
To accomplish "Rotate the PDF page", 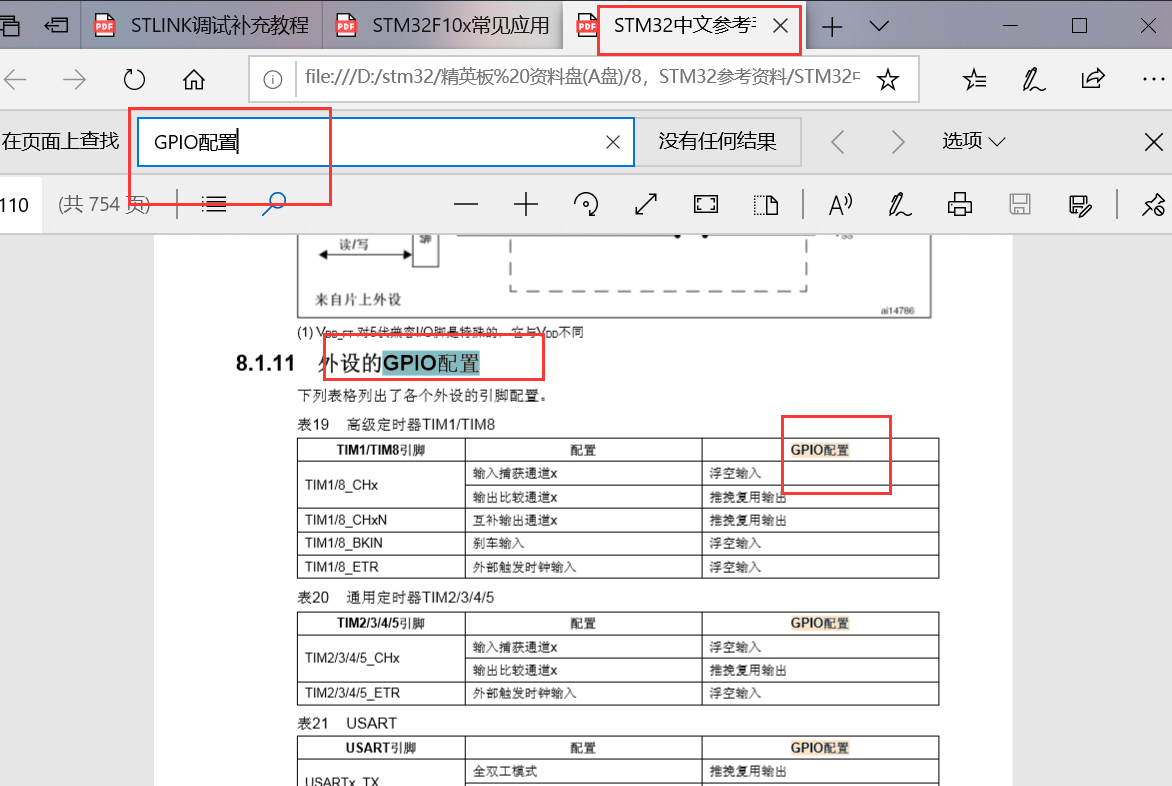I will click(x=586, y=204).
